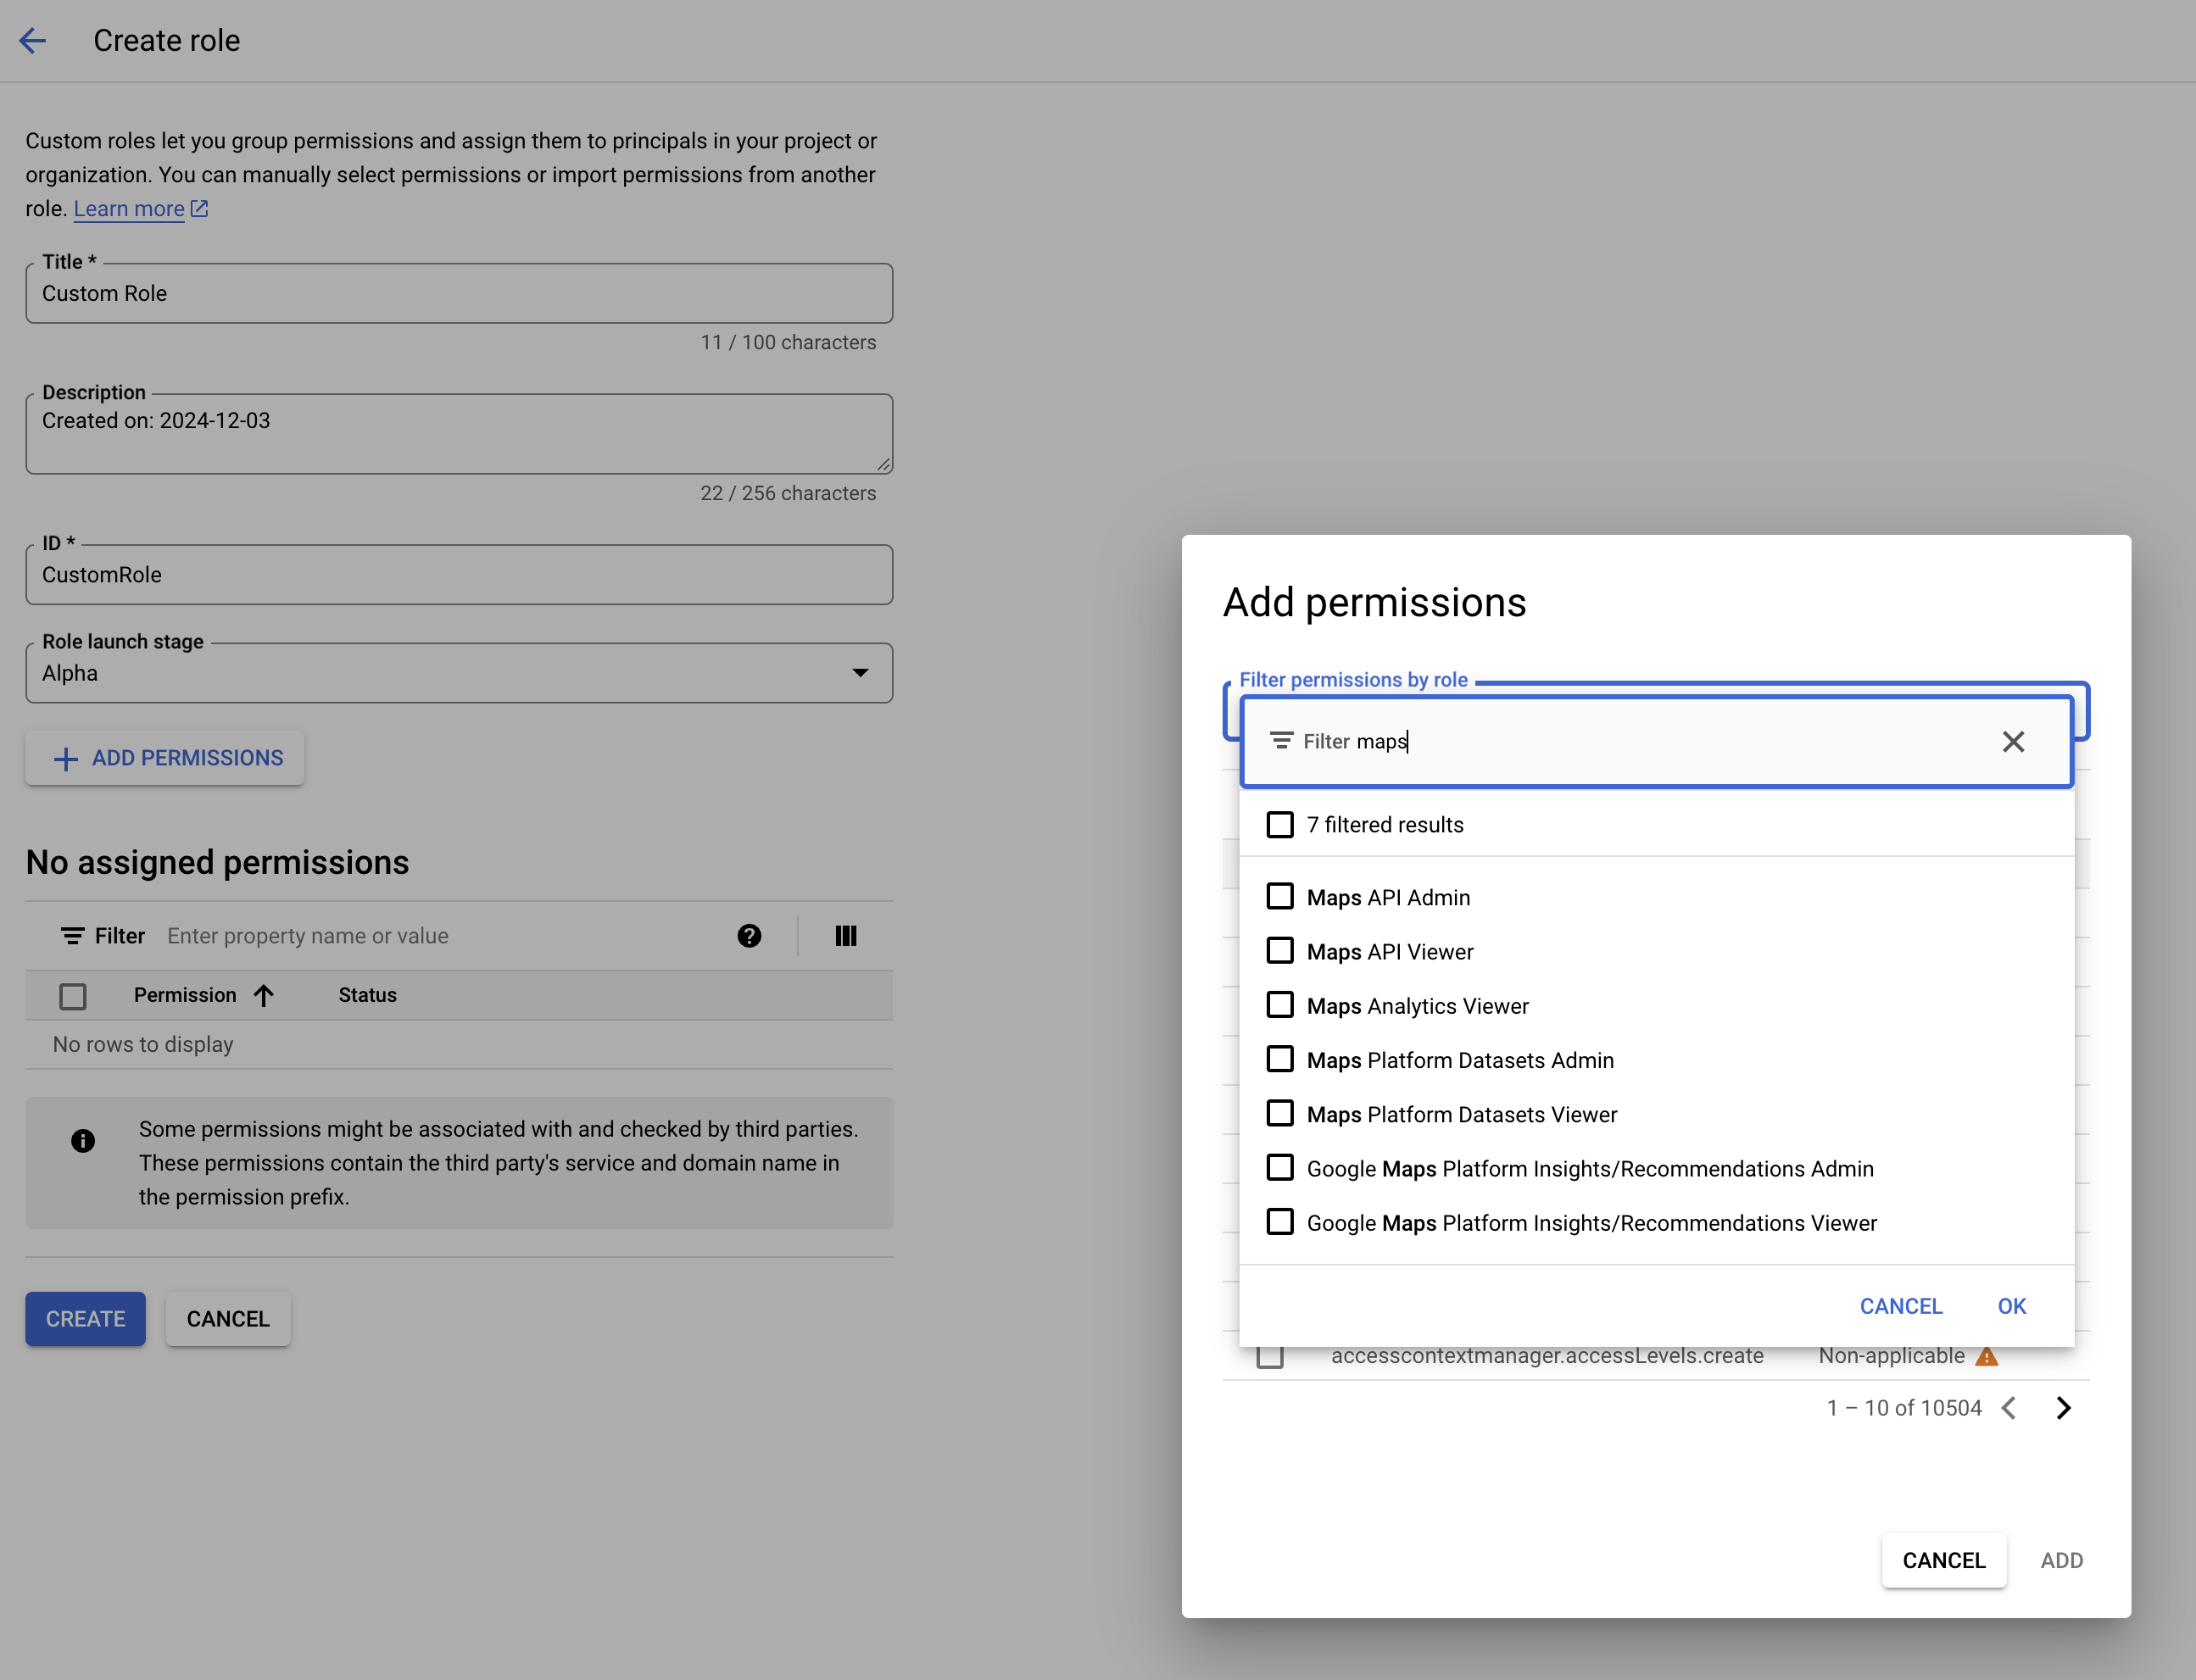Toggle the Maps API Admin checkbox
2196x1680 pixels.
click(x=1279, y=897)
